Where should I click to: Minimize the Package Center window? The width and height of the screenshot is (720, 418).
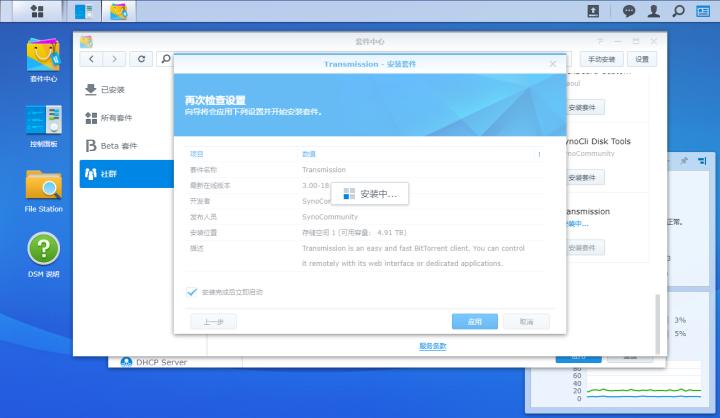tap(618, 41)
